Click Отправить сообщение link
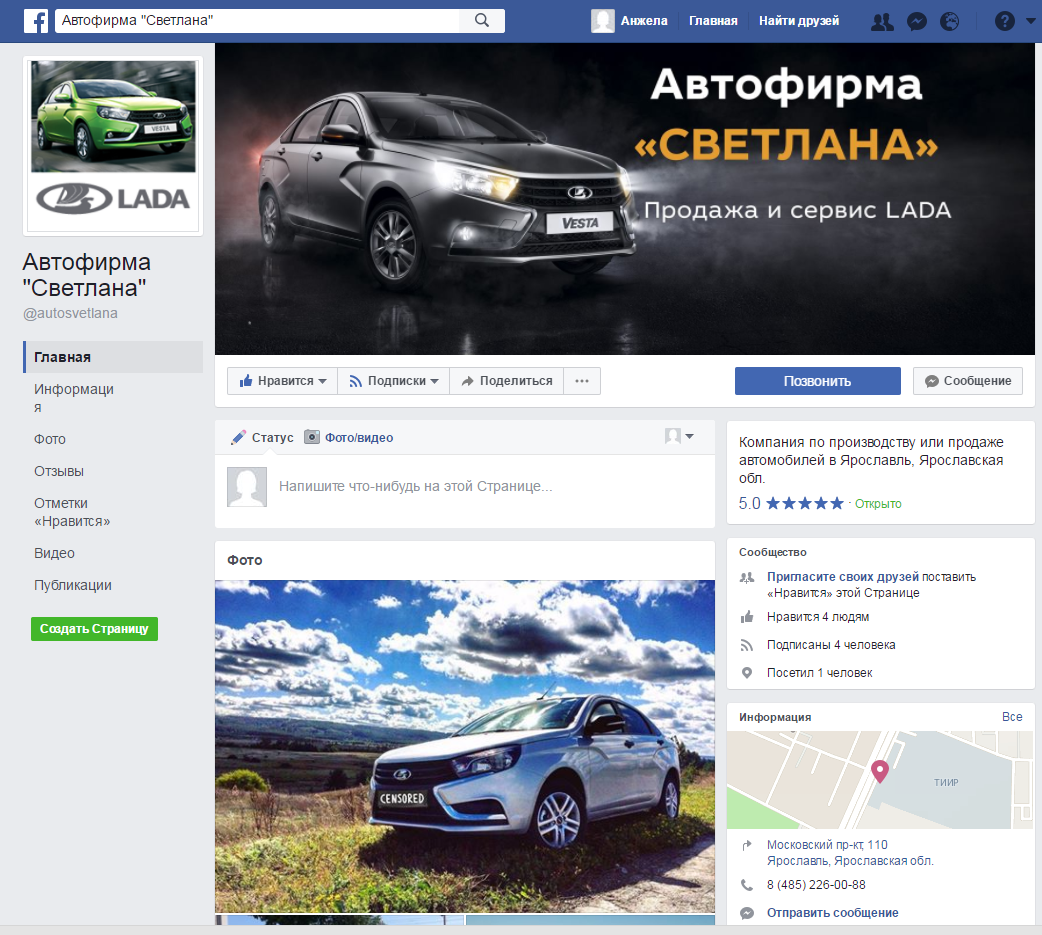 click(832, 912)
